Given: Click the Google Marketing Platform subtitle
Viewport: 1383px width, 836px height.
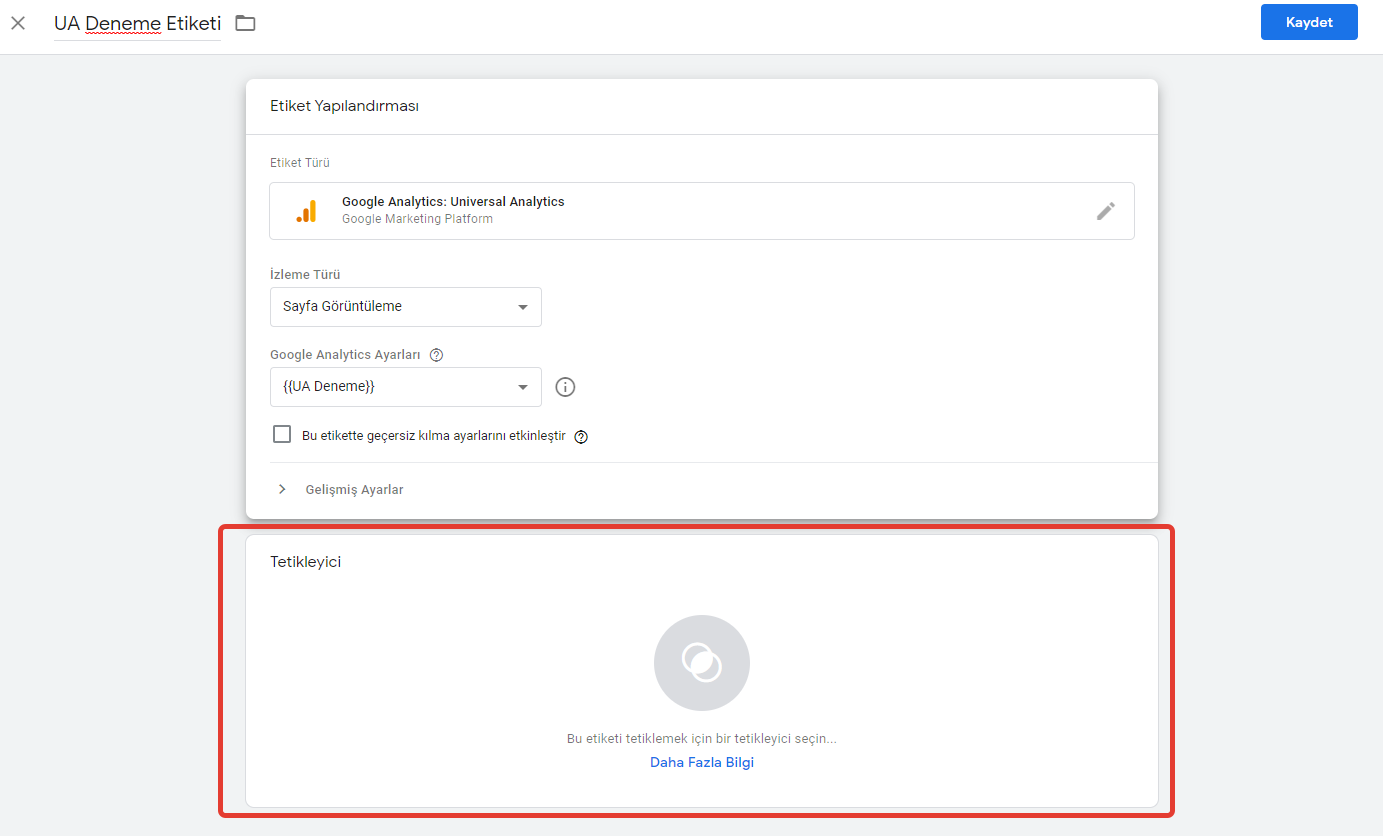Looking at the screenshot, I should coord(417,219).
